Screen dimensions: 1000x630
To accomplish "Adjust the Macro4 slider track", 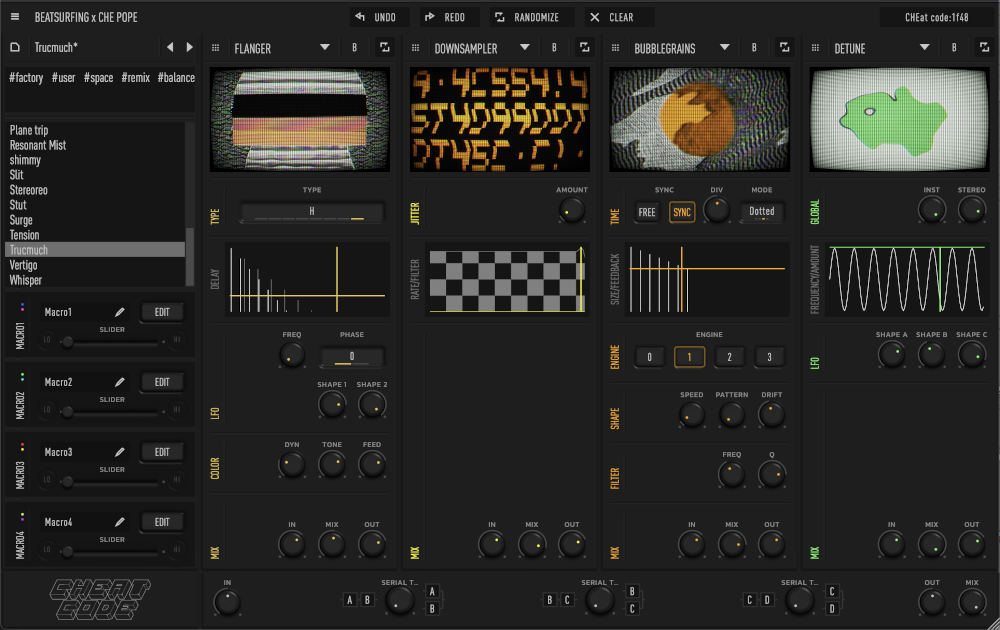I will click(112, 551).
